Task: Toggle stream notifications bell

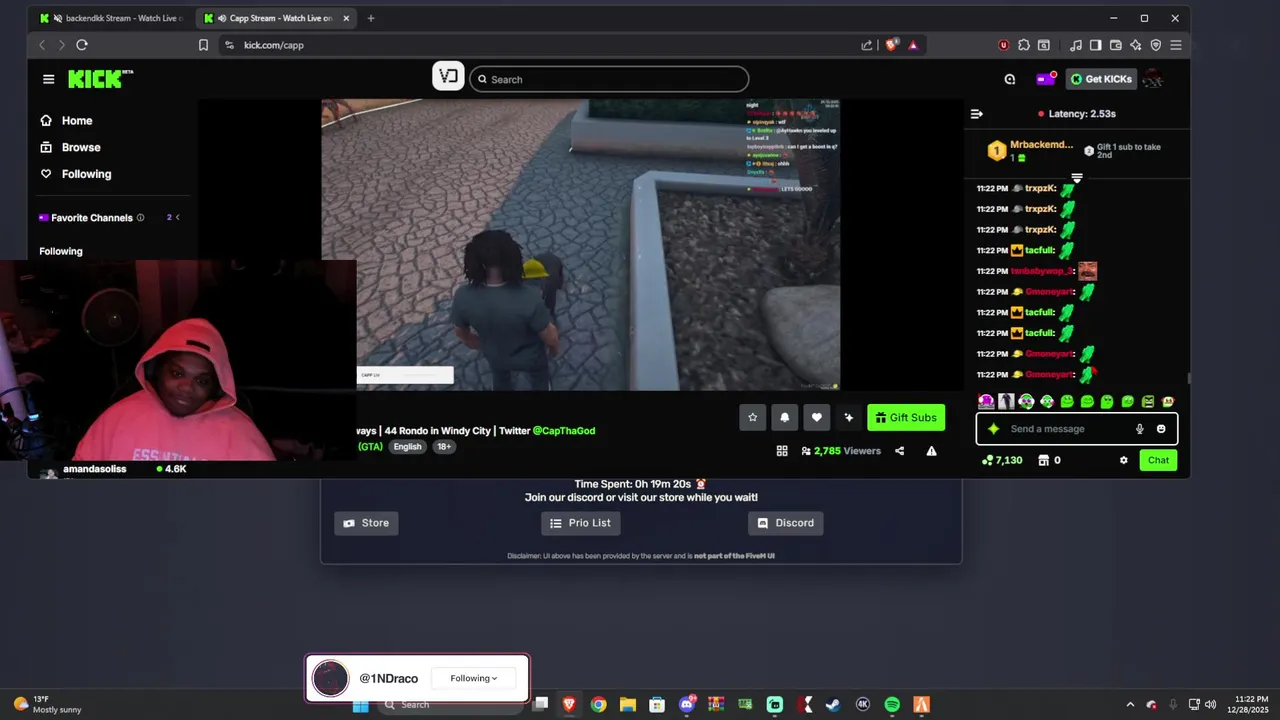Action: [x=784, y=418]
